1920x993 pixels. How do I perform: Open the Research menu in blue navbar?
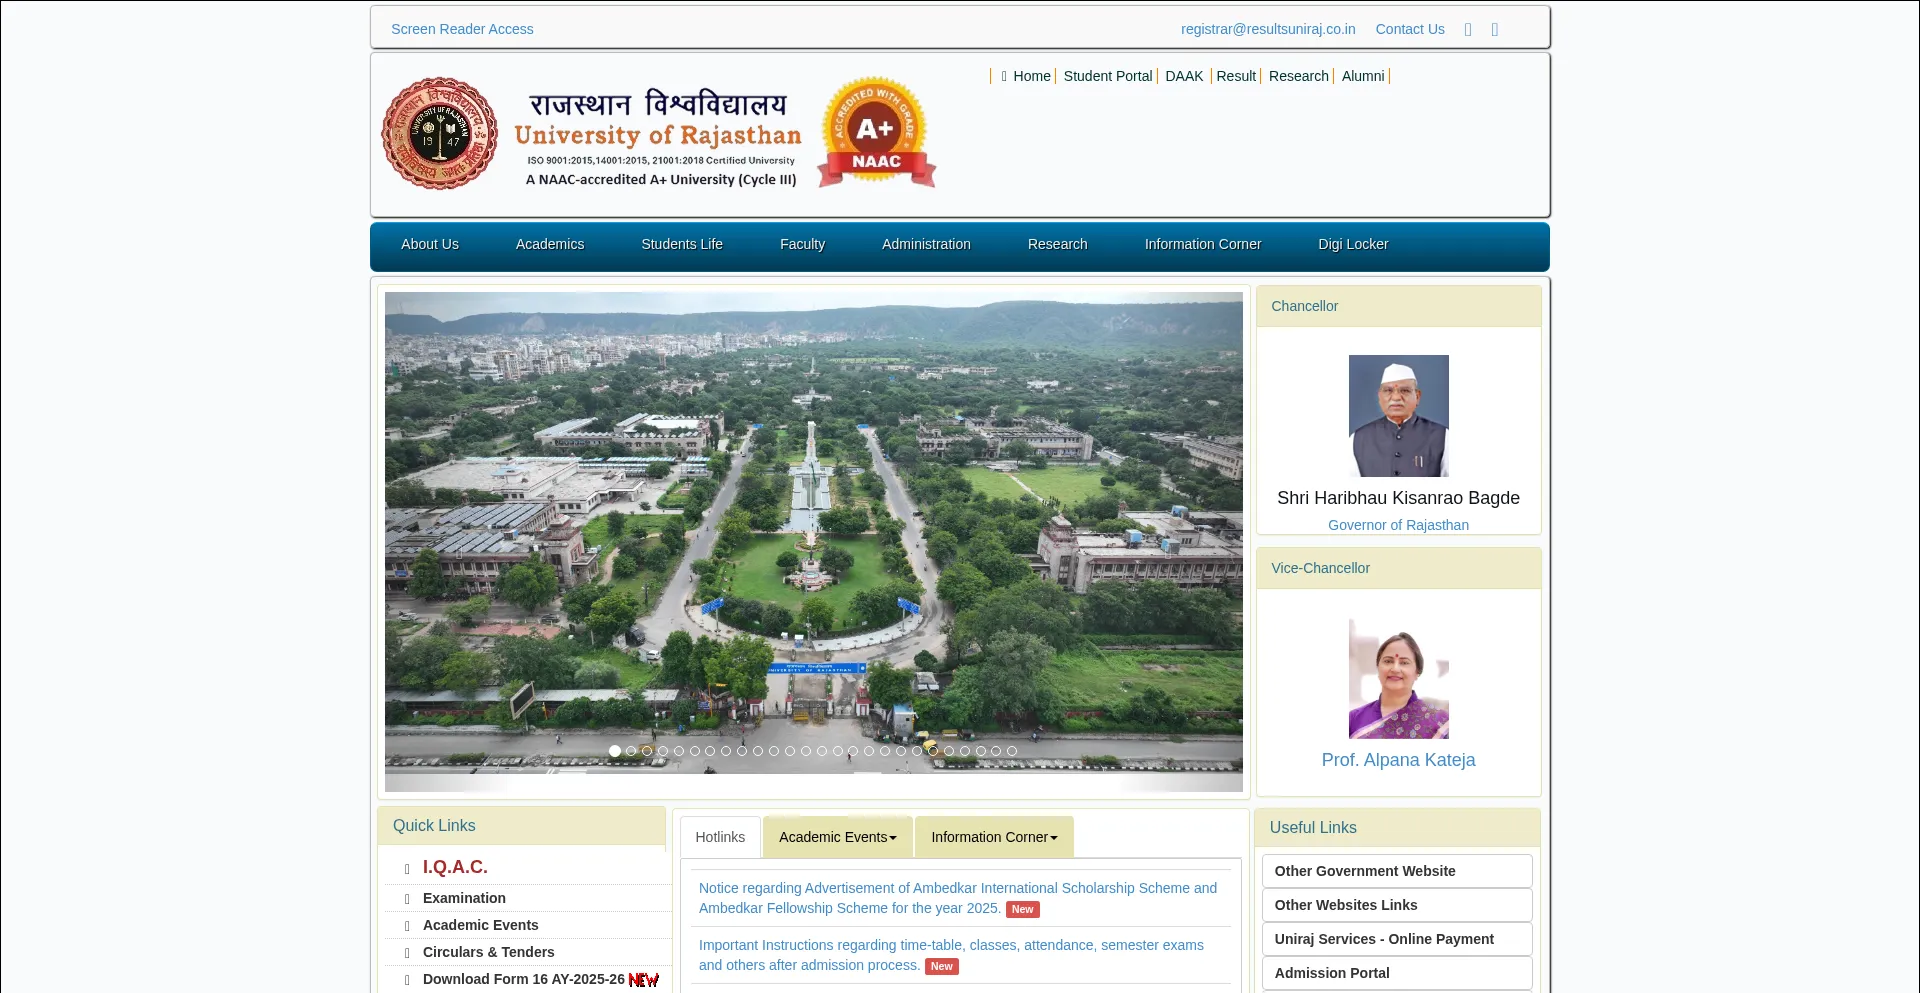(x=1057, y=244)
